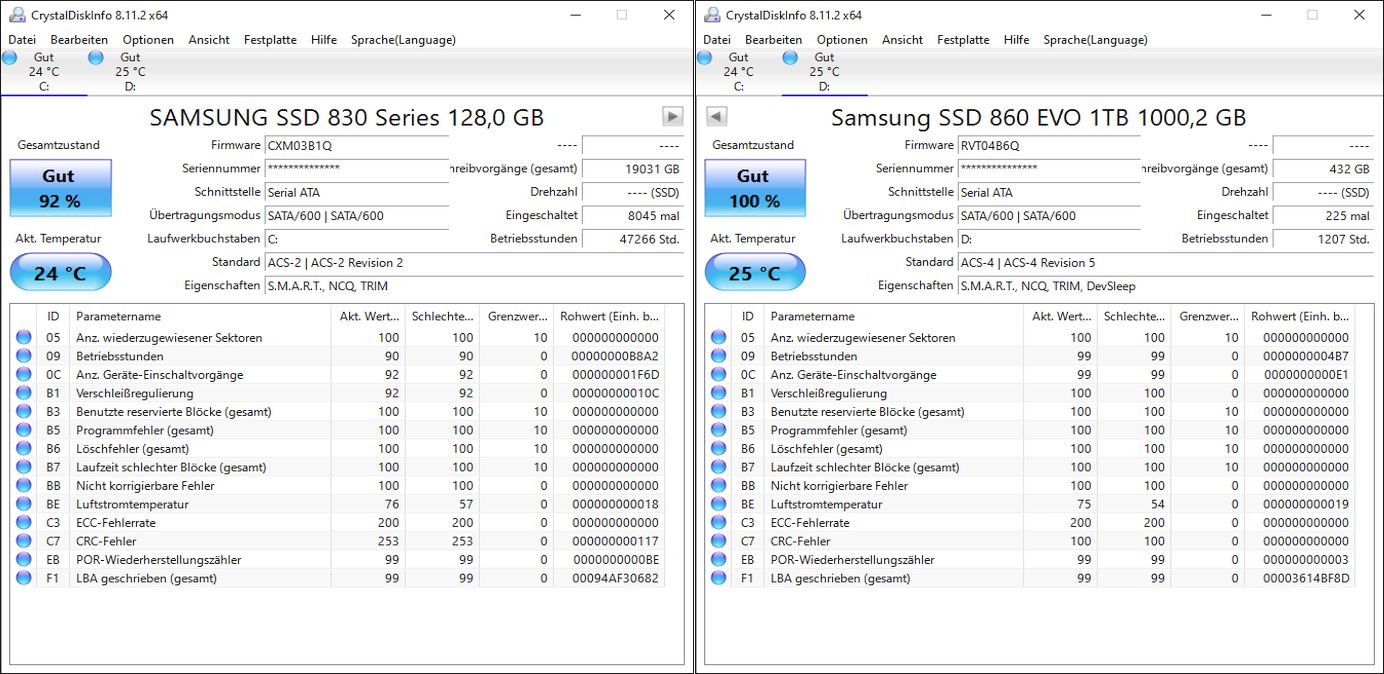This screenshot has height=674, width=1384.
Task: Open Bearbeiten menu in left window
Action: click(x=79, y=40)
